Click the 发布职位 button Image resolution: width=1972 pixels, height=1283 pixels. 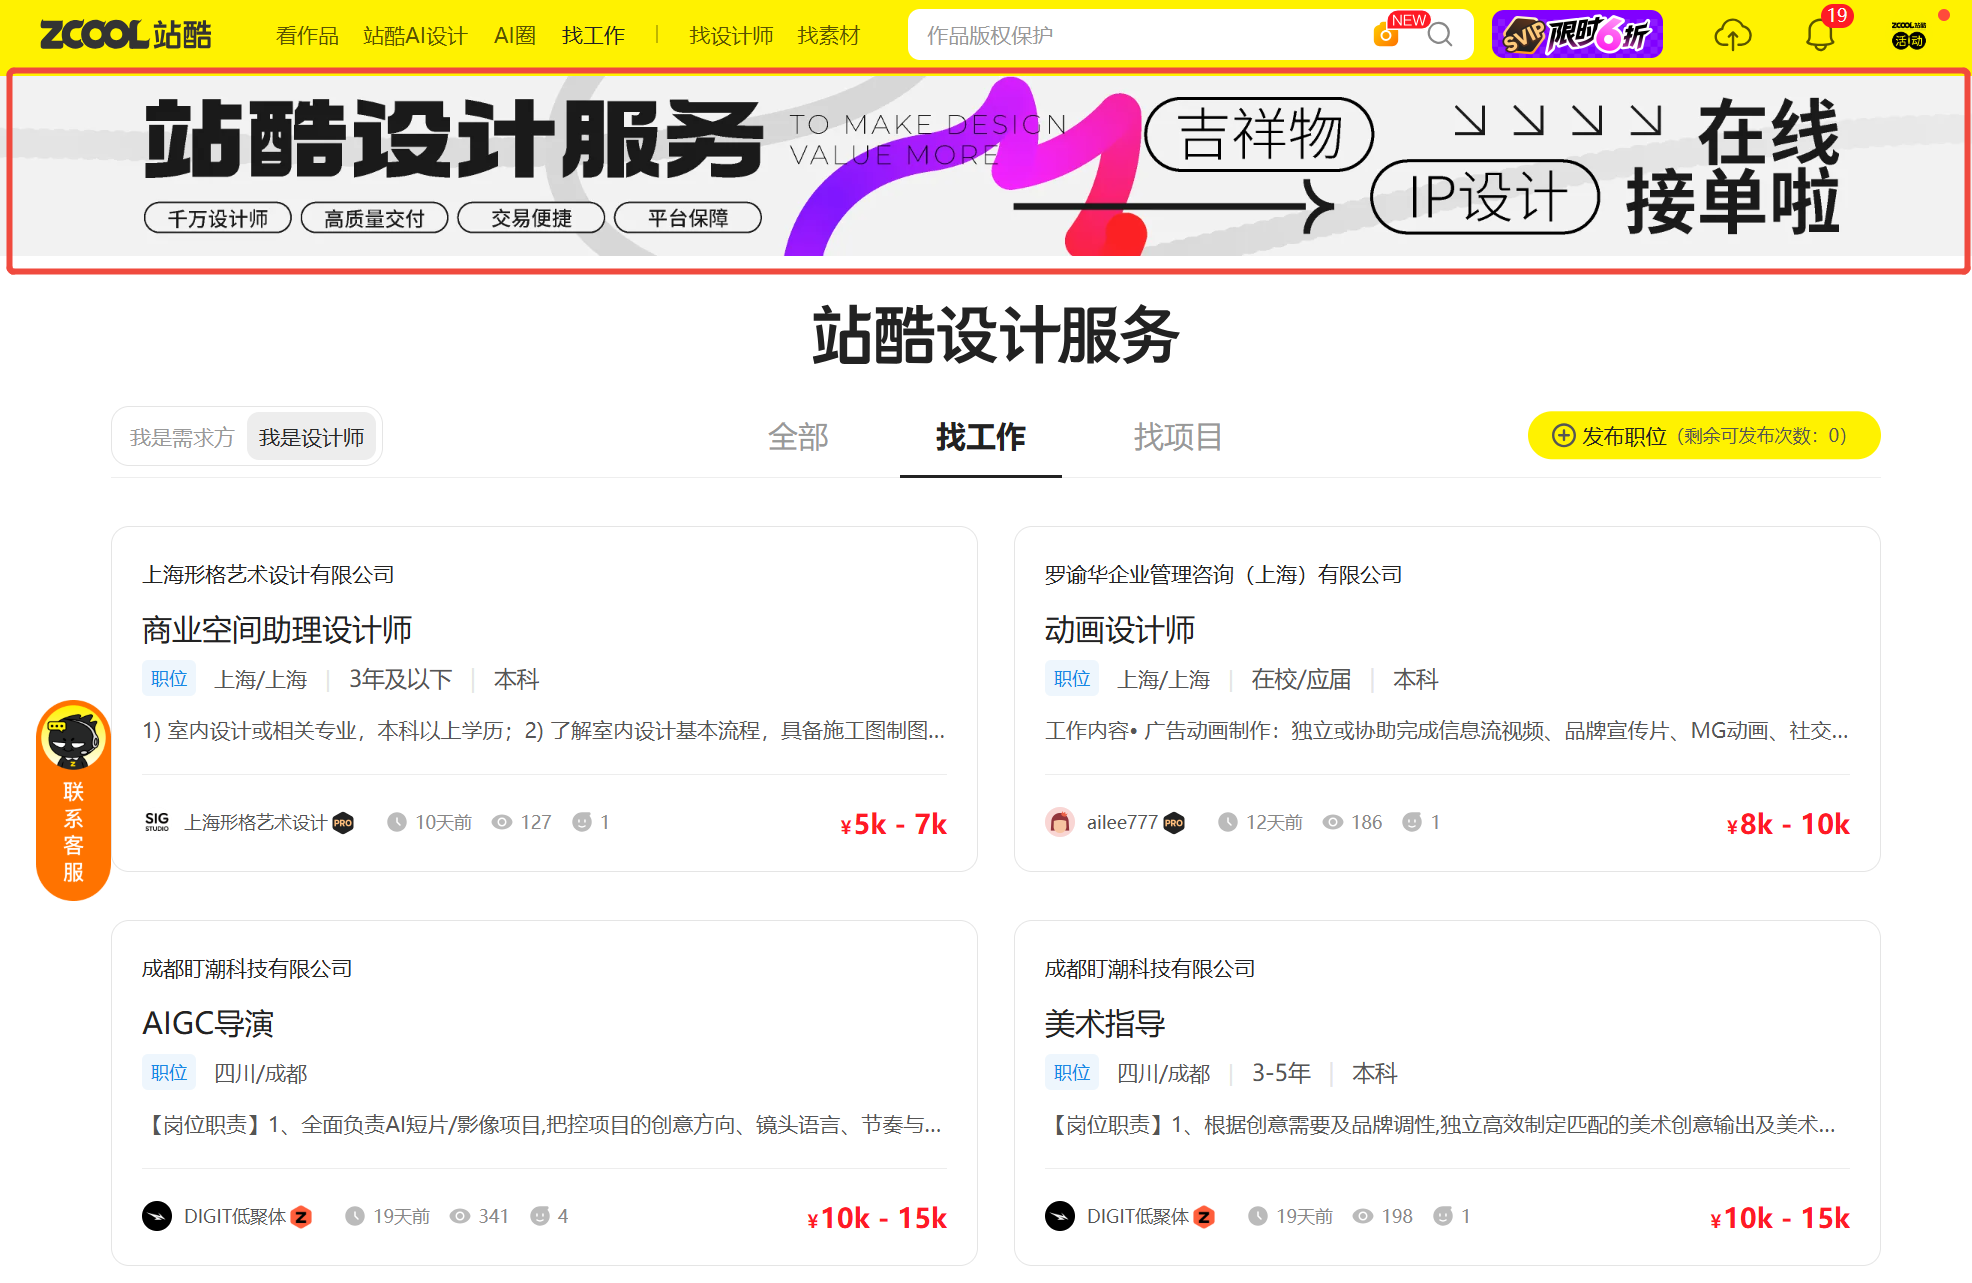1704,436
